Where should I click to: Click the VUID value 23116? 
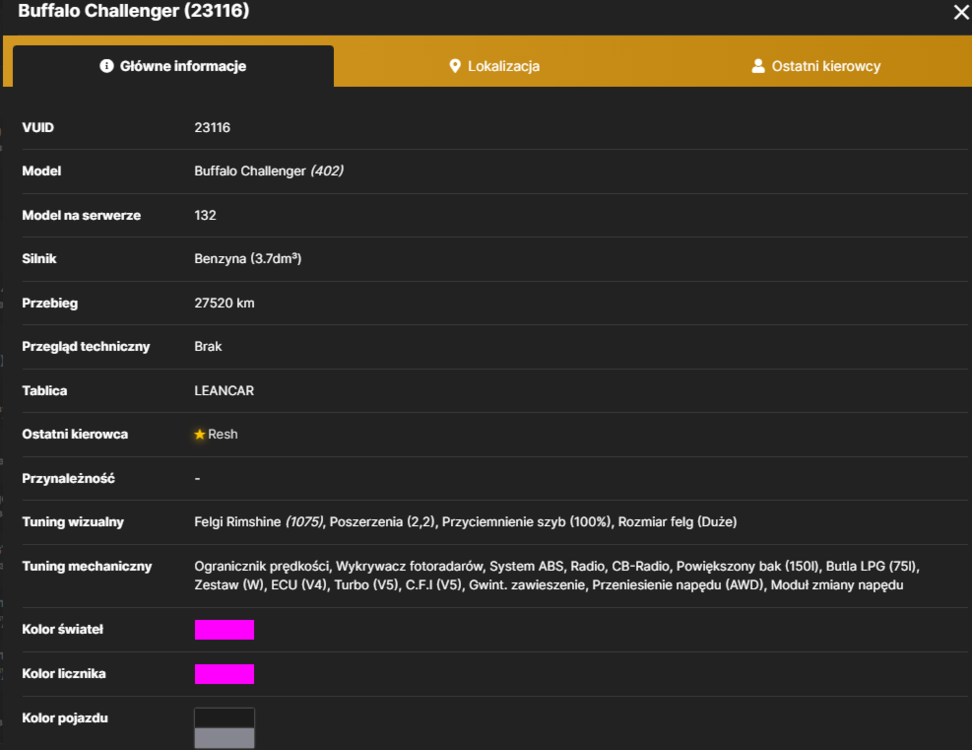click(212, 128)
